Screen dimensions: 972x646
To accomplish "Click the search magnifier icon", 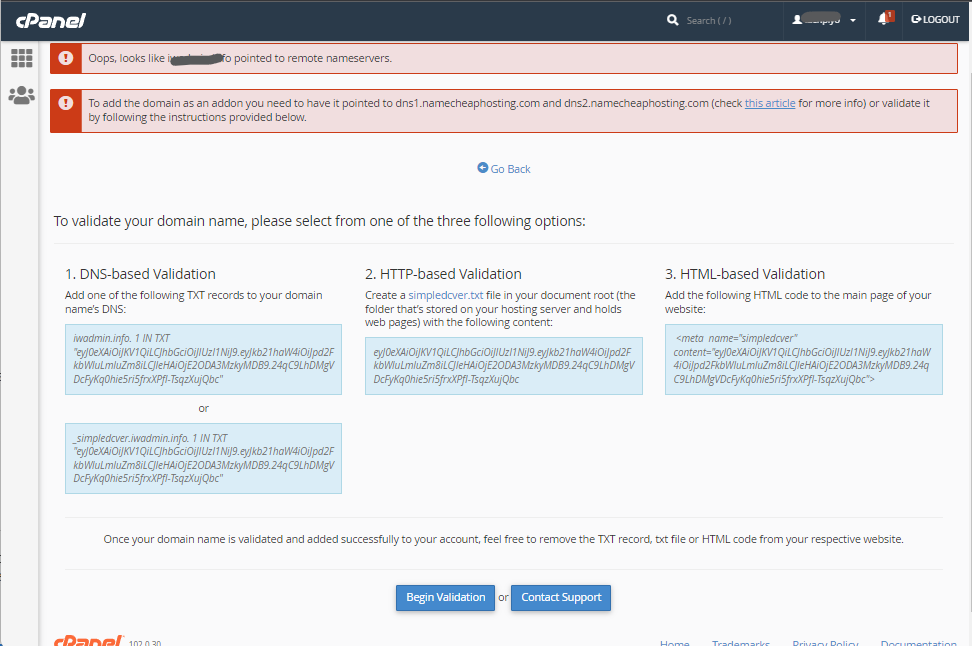I will (x=673, y=20).
